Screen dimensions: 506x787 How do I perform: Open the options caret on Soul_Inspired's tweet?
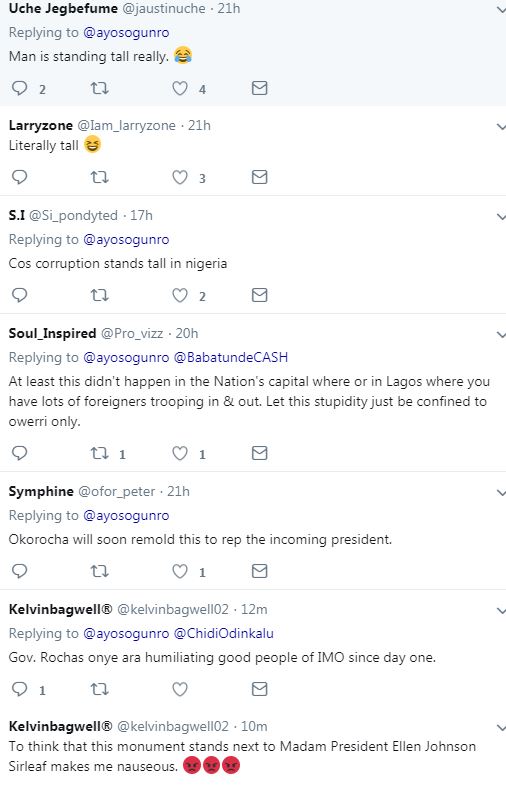pos(500,335)
